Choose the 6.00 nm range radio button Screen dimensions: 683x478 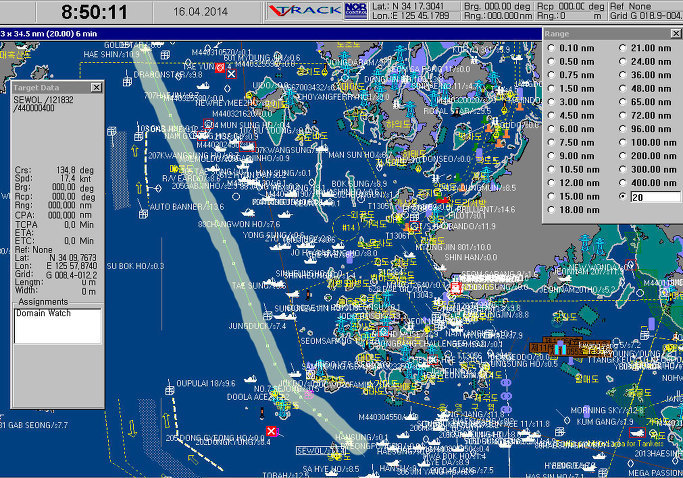click(x=552, y=129)
